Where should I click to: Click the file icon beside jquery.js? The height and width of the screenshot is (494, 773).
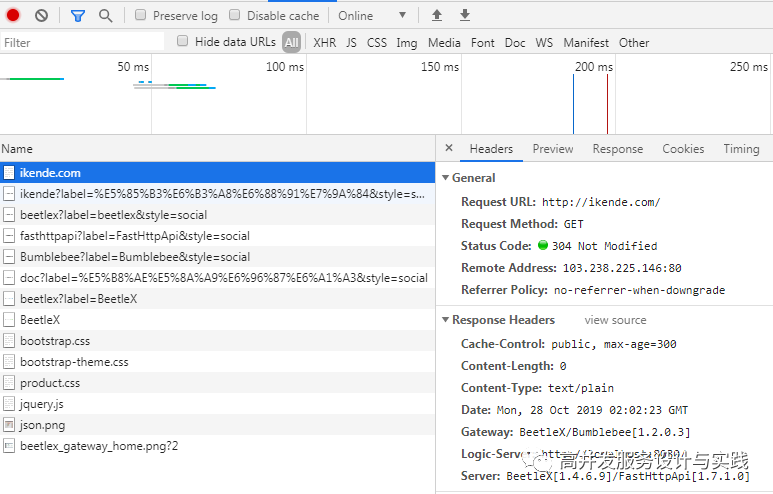pyautogui.click(x=9, y=404)
